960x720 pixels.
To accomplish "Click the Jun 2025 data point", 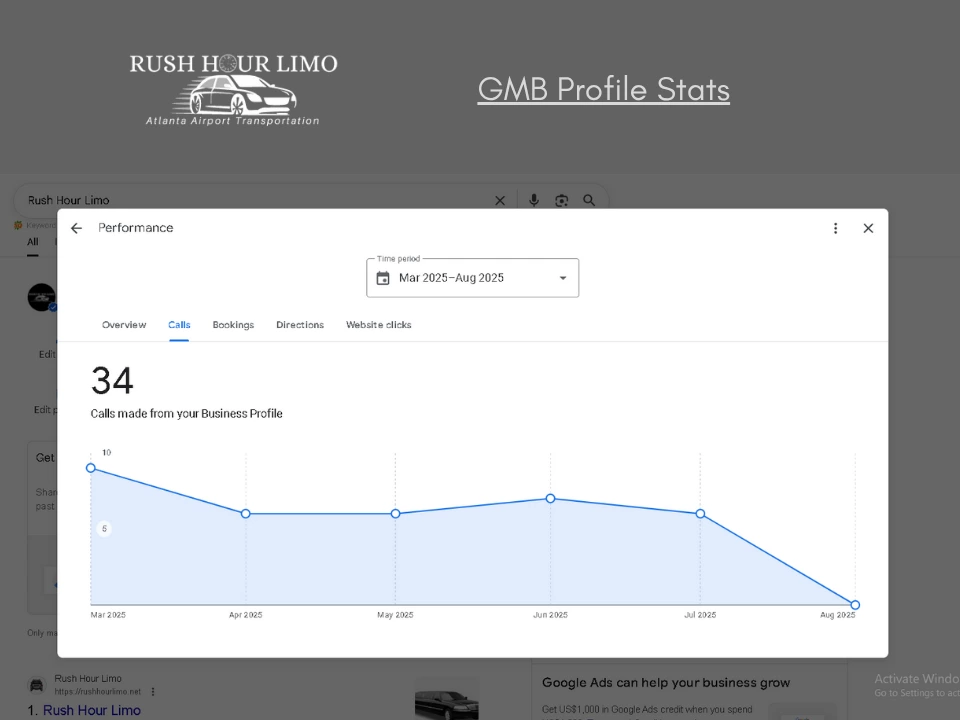I will pyautogui.click(x=550, y=499).
